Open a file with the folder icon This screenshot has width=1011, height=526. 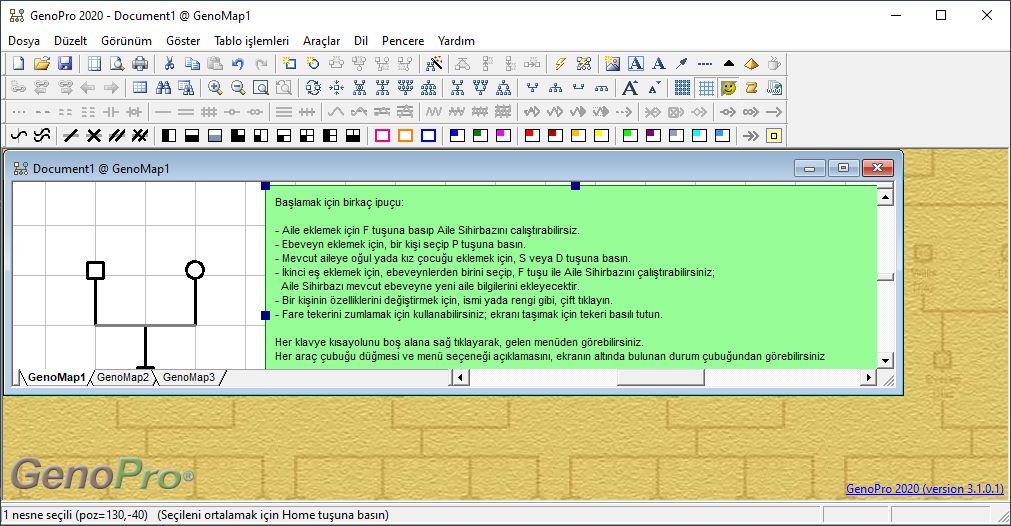pos(41,63)
